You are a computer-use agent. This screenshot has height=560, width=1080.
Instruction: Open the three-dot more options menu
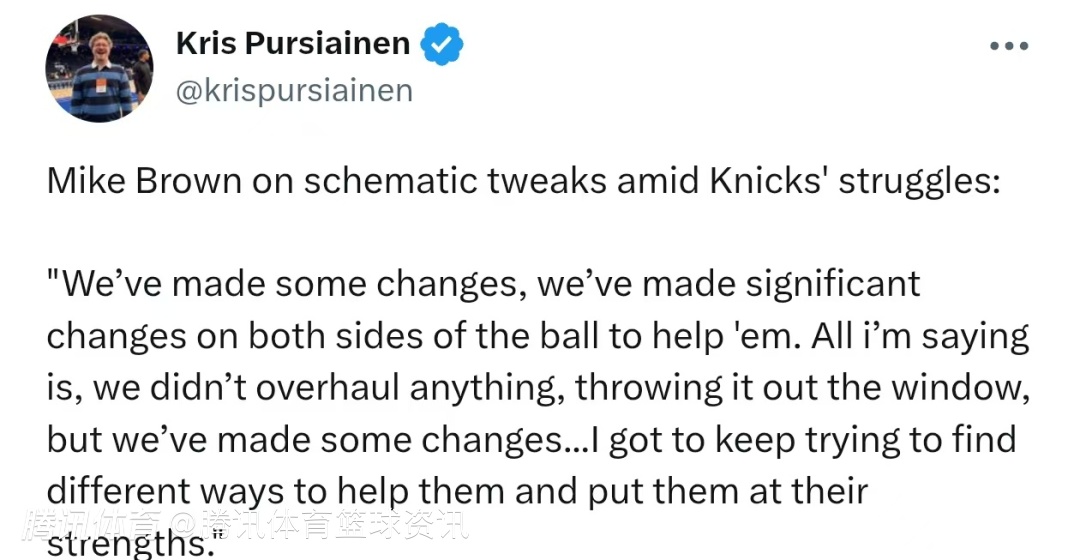pos(1008,46)
